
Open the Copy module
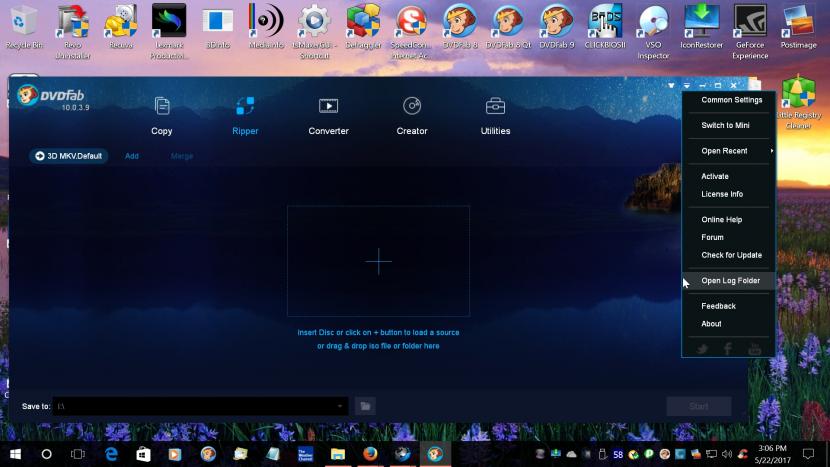161,116
